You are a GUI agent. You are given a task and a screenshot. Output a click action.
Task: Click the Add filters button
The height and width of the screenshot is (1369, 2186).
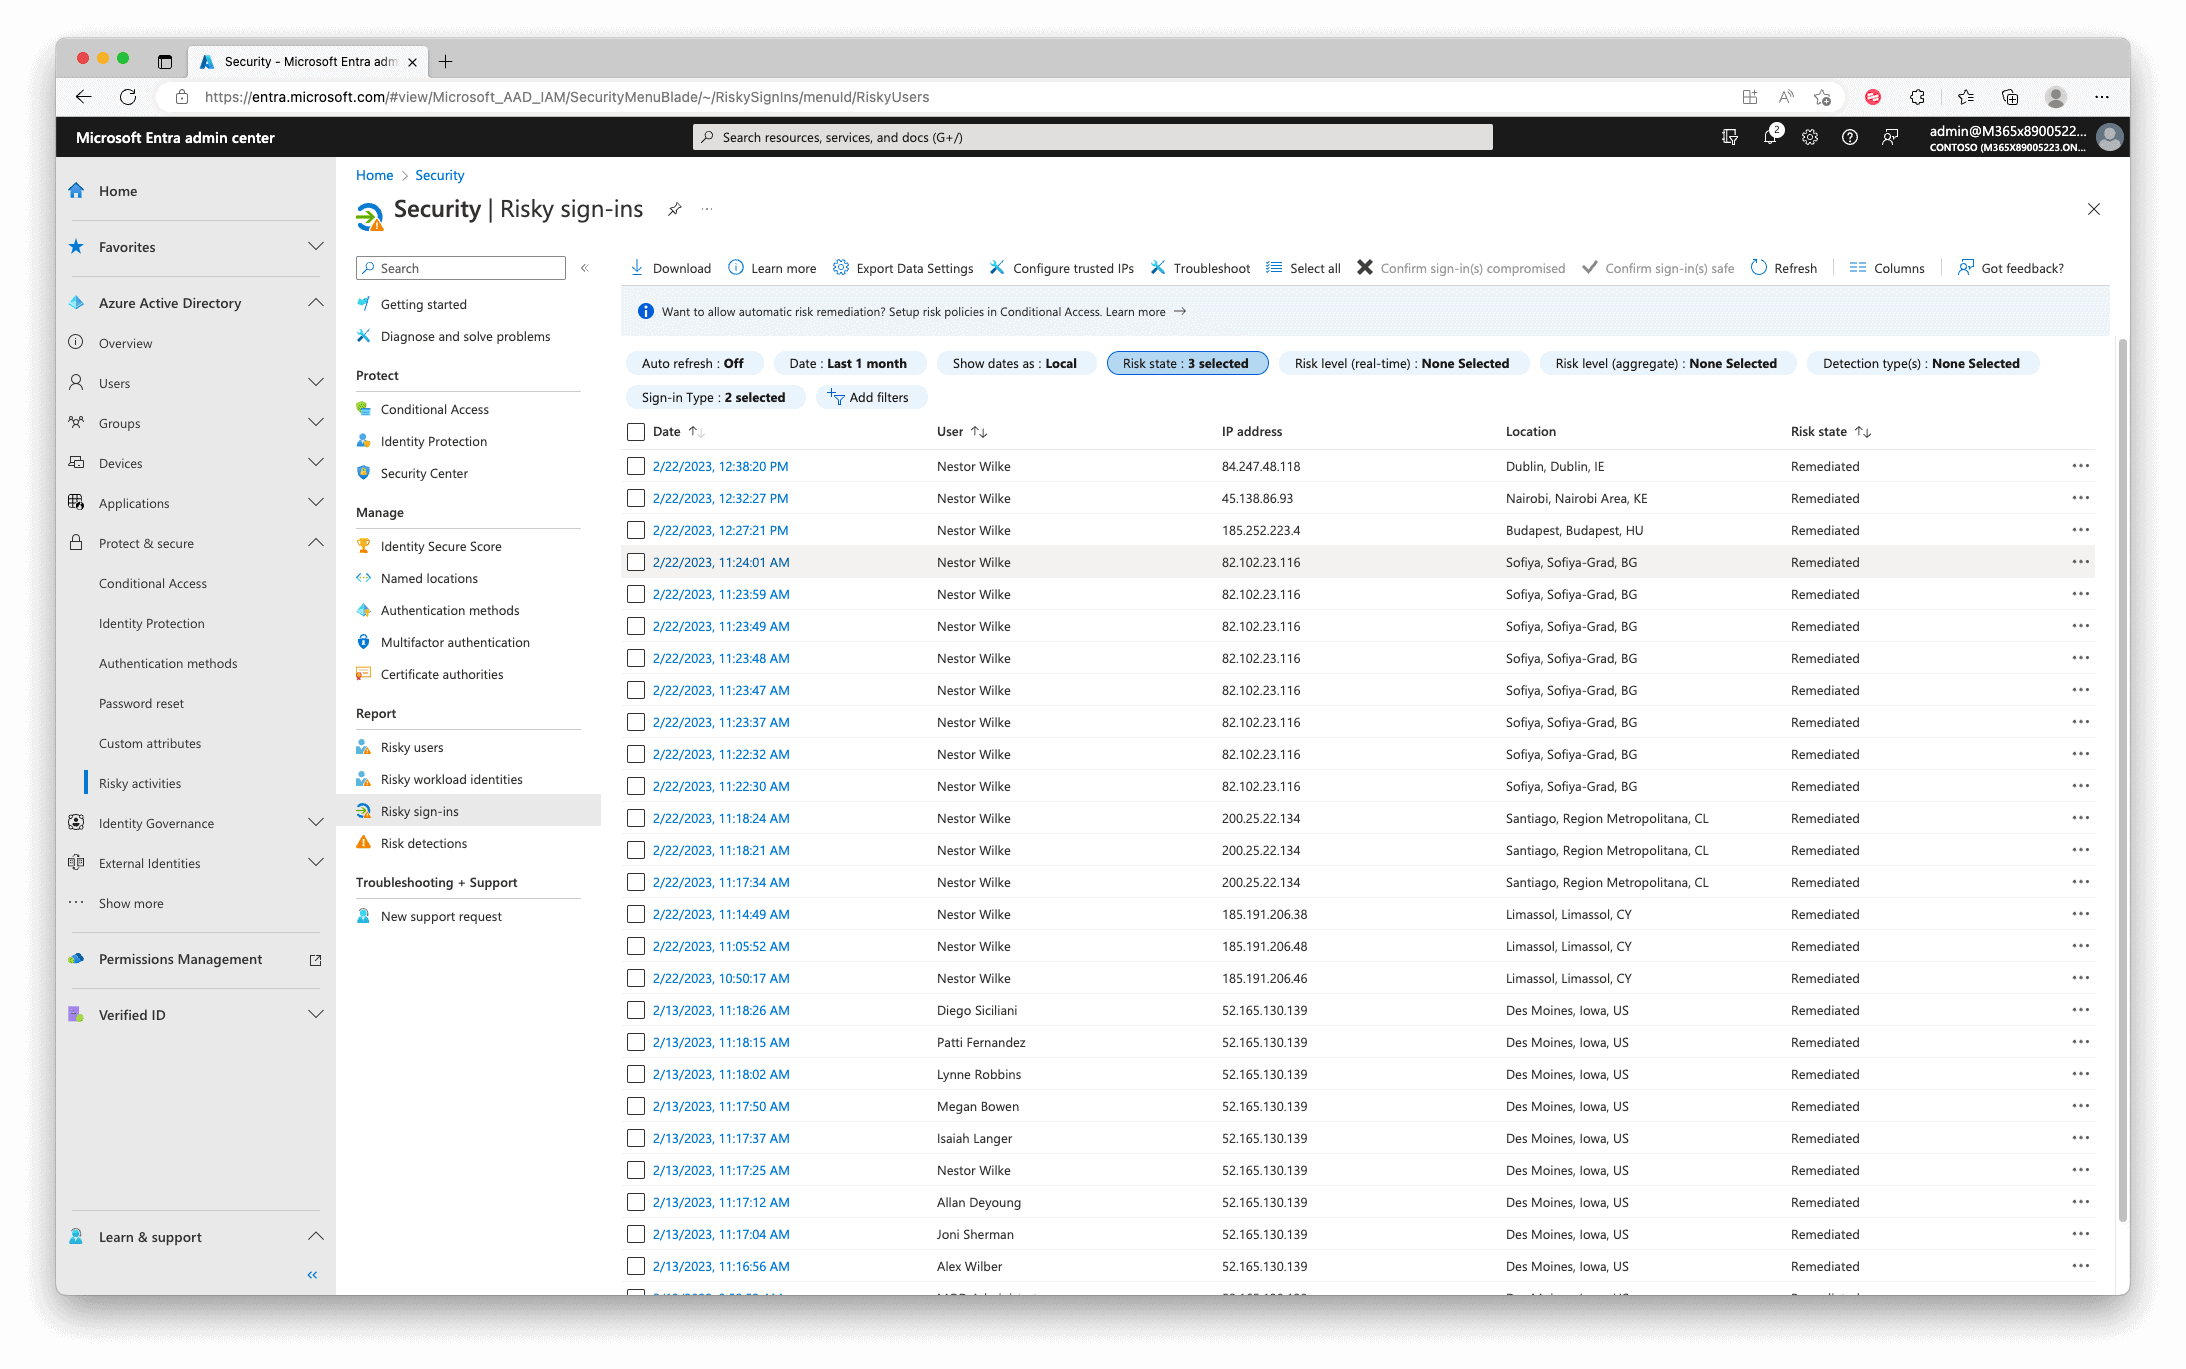pyautogui.click(x=870, y=397)
